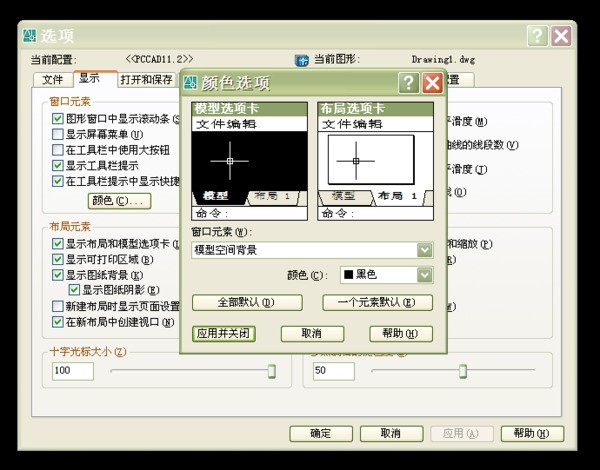This screenshot has height=470, width=600.
Task: Click the AutoCAD icon in 颜色选项 title bar
Action: tap(191, 83)
